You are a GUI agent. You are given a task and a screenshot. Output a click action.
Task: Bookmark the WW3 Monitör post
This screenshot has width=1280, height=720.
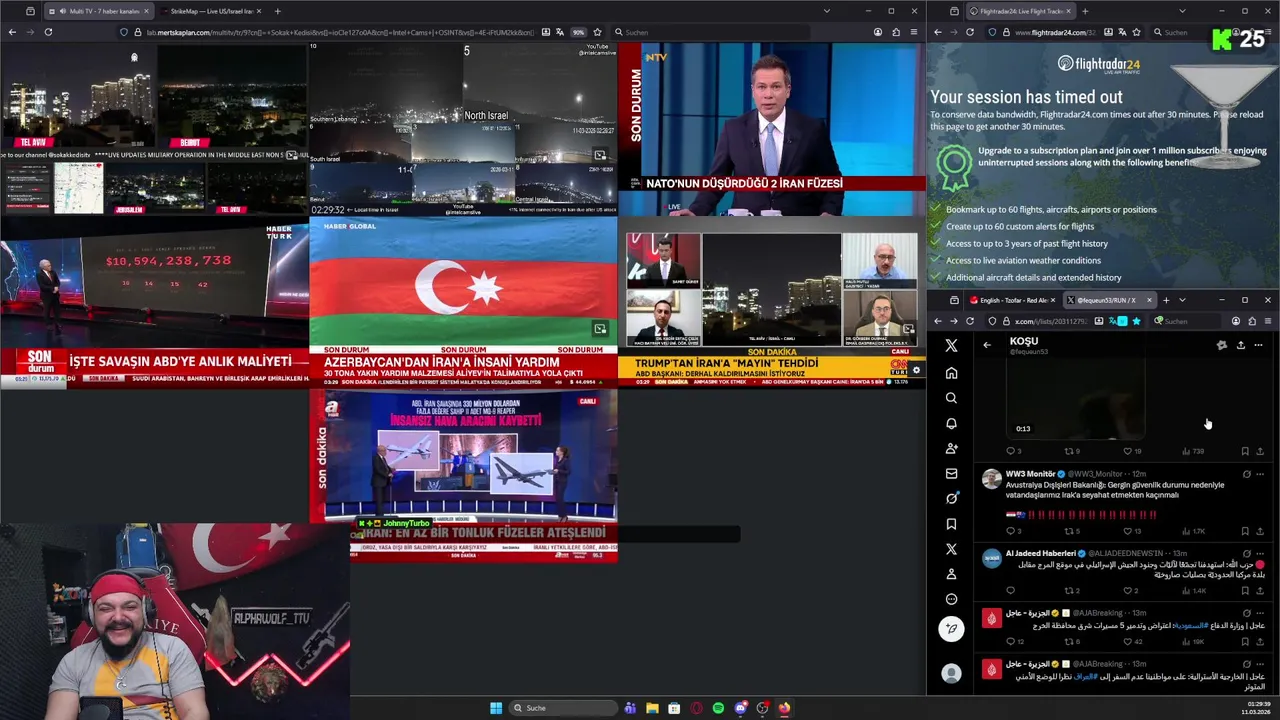[1245, 531]
